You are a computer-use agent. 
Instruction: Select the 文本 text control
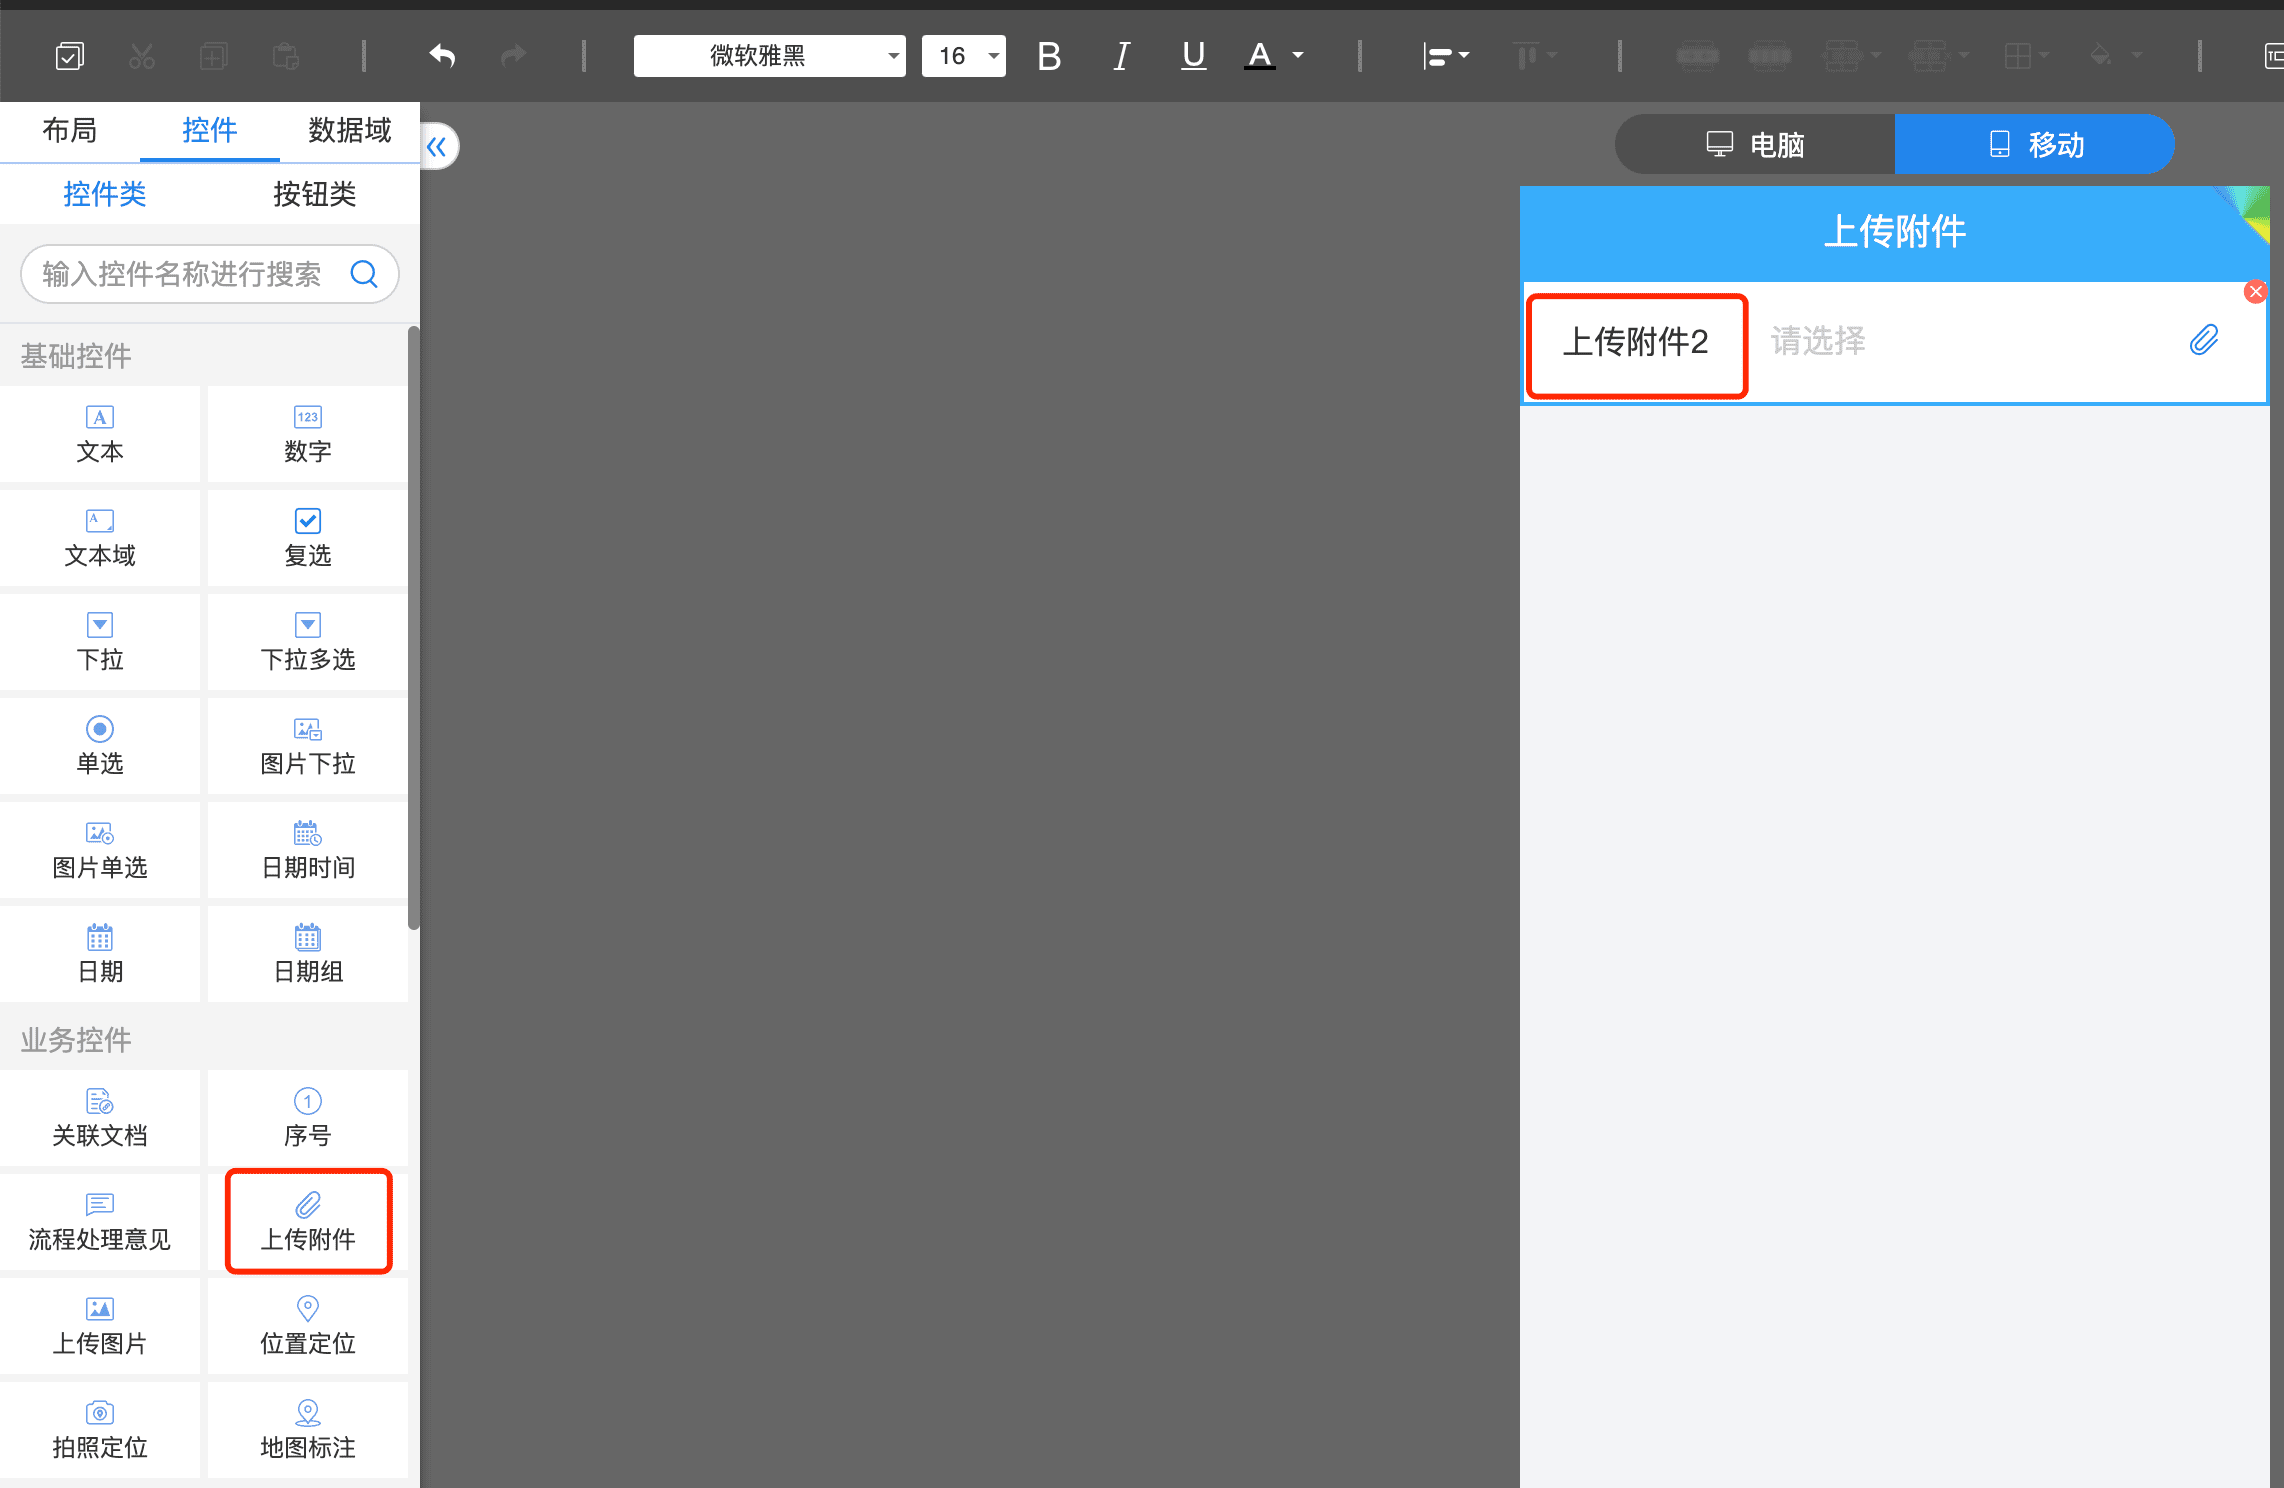coord(100,435)
